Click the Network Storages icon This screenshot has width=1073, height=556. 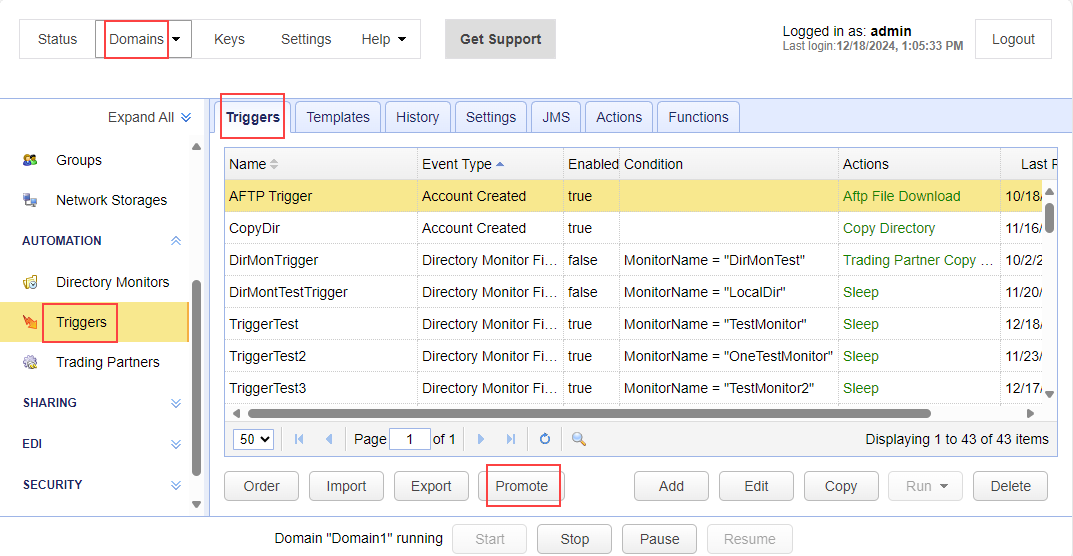(x=31, y=200)
